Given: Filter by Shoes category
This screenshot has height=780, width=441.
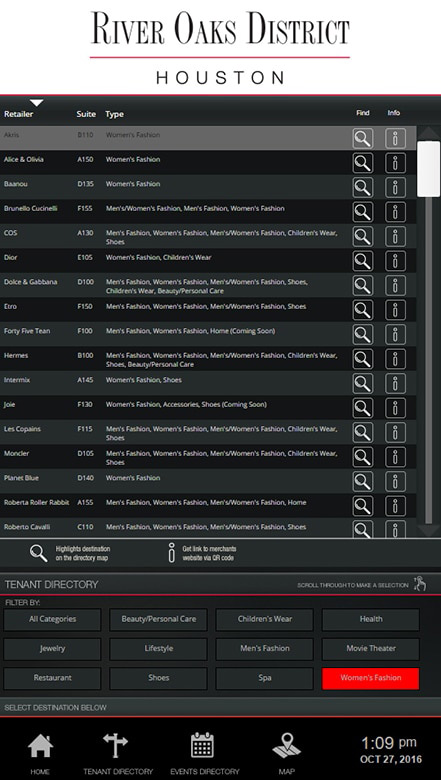Looking at the screenshot, I should coord(159,678).
